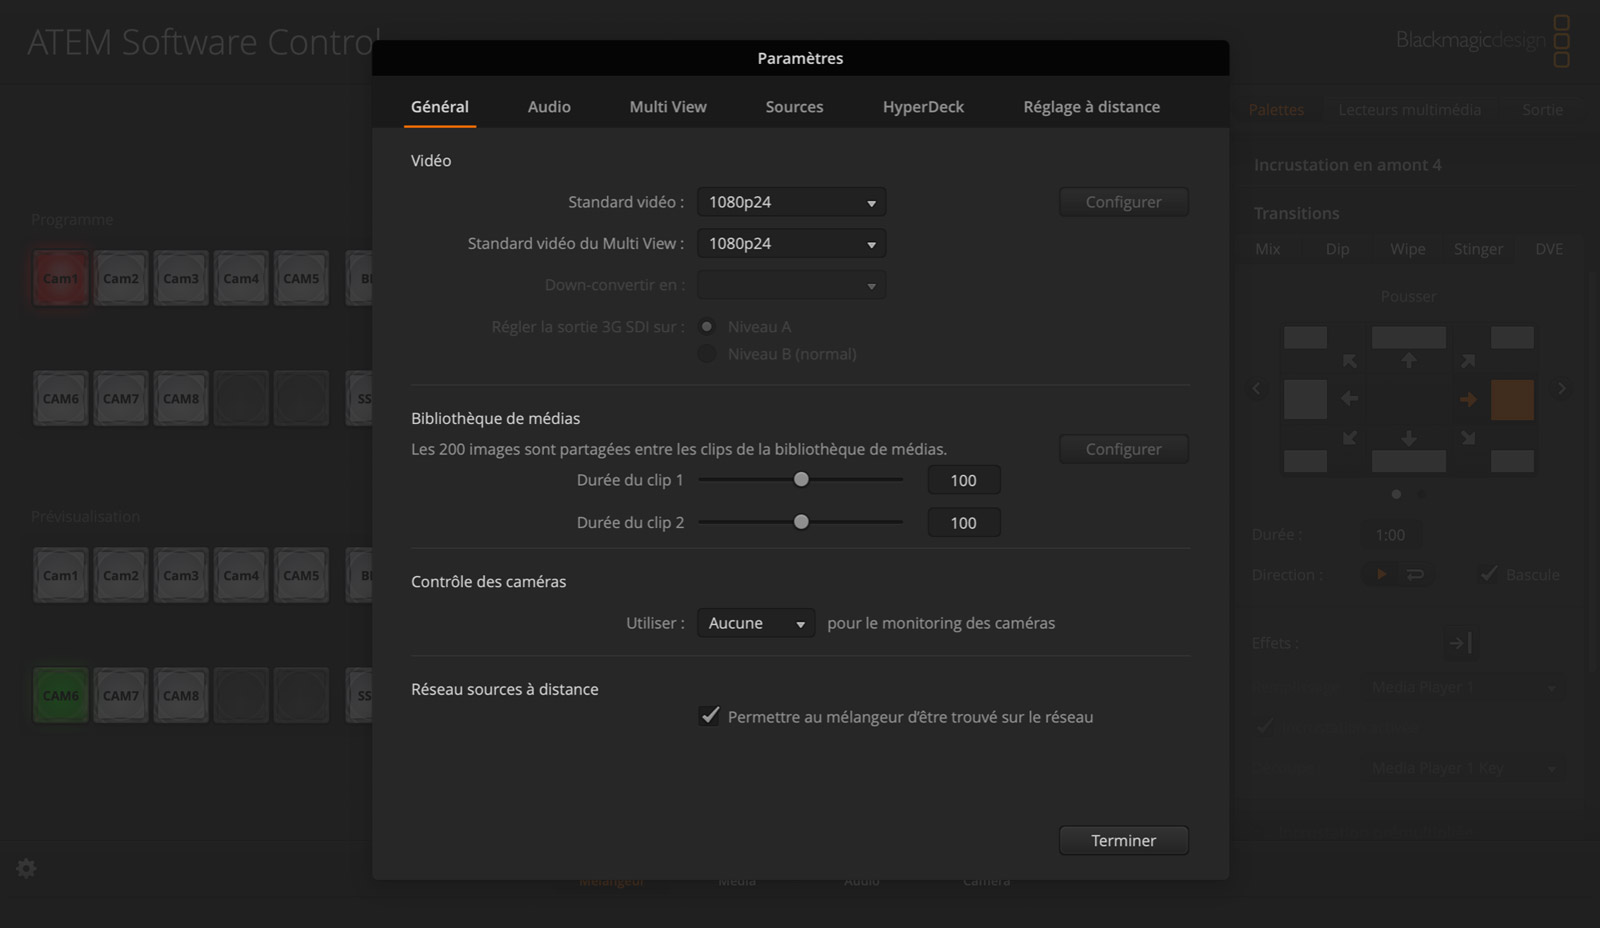Image resolution: width=1600 pixels, height=928 pixels.
Task: Expand the Transitions palette header
Action: [x=1296, y=213]
